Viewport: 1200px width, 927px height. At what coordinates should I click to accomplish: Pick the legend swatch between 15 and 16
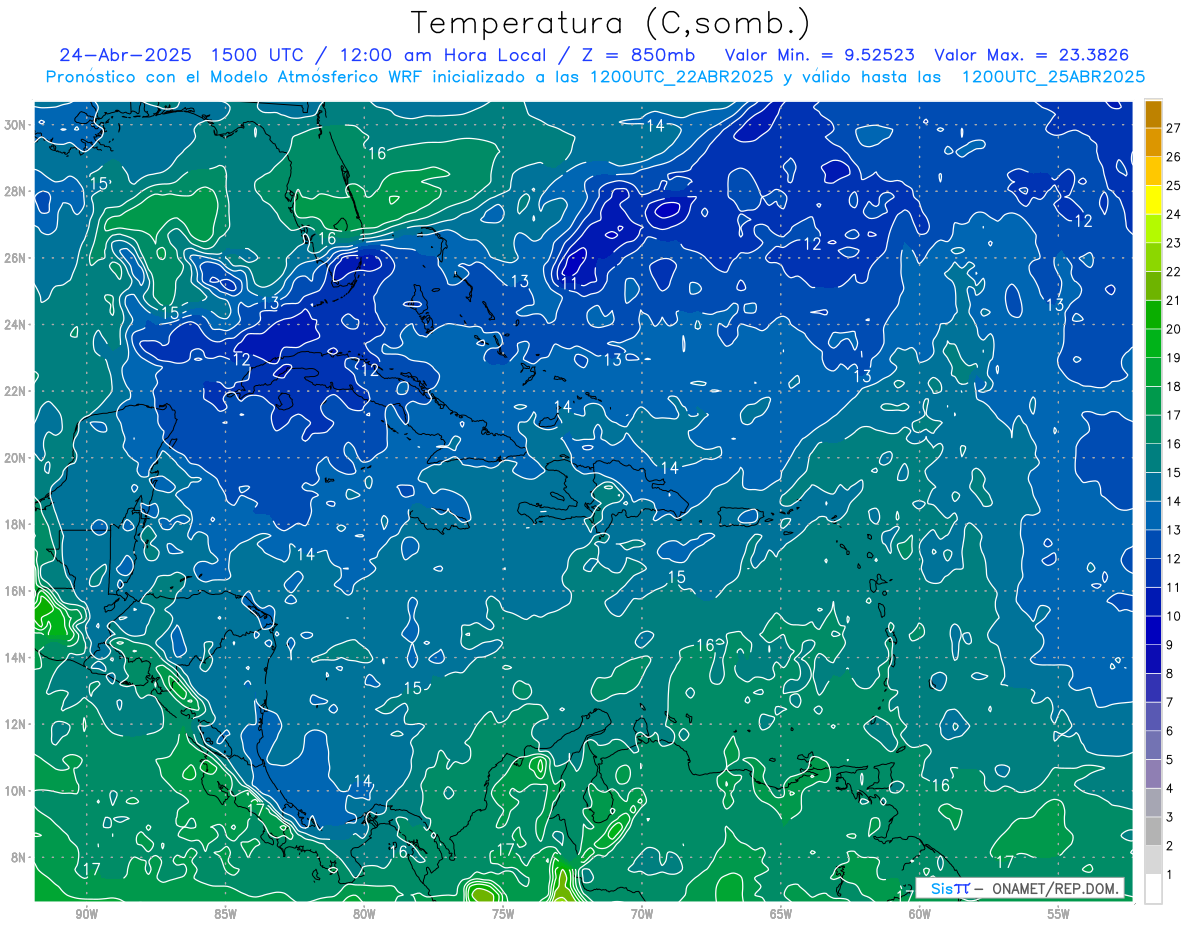point(1153,458)
